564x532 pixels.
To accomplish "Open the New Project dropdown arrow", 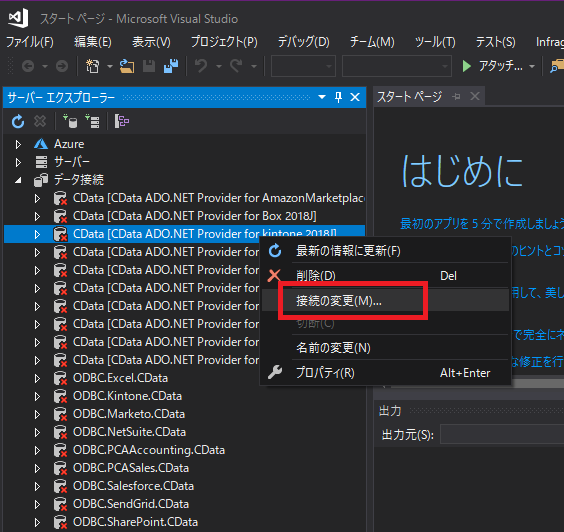I will [110, 67].
